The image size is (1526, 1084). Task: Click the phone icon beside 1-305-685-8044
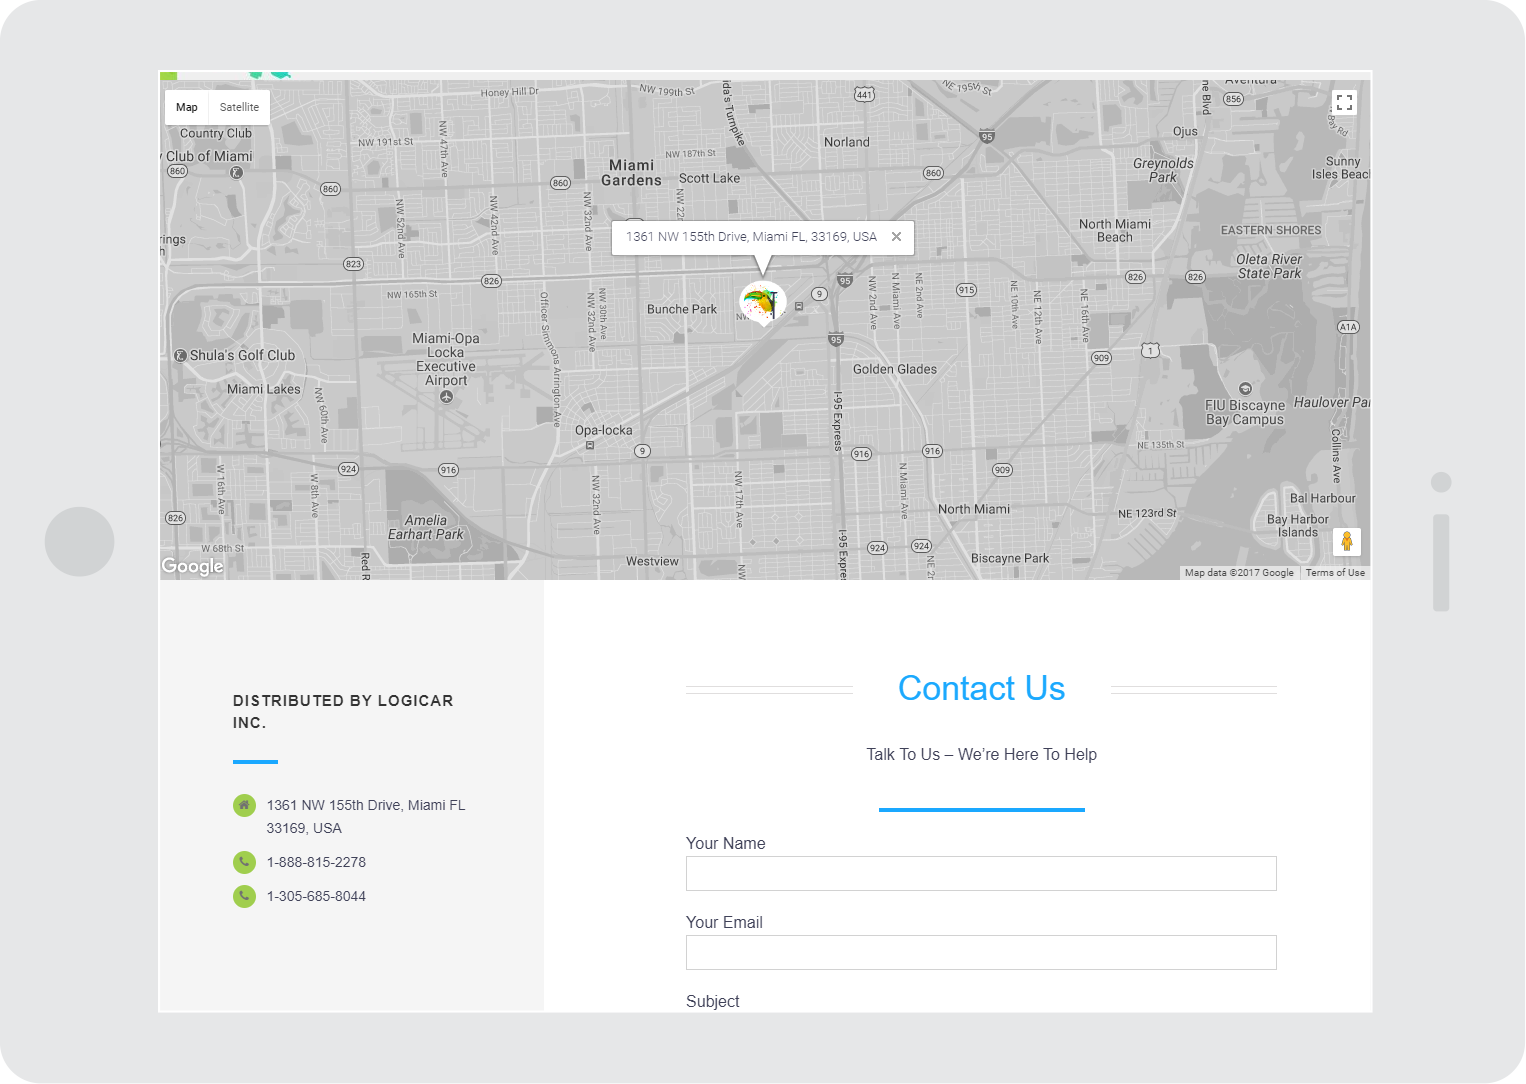click(244, 896)
